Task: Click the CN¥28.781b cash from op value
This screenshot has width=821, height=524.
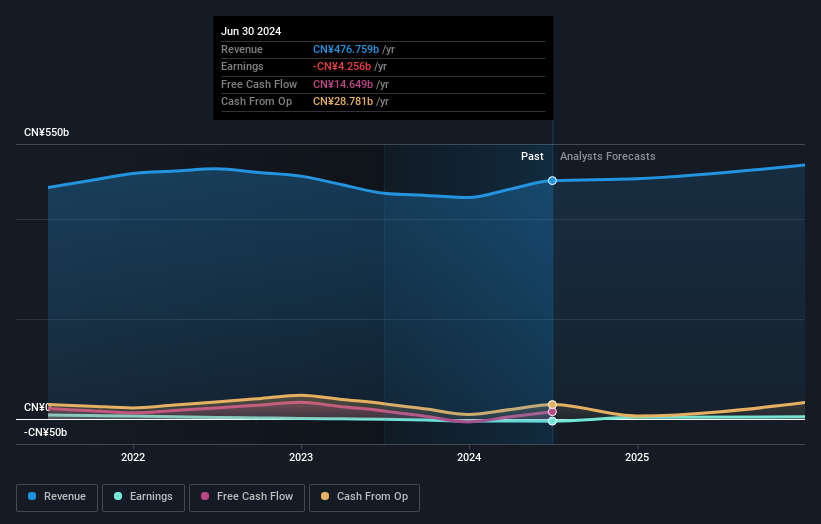Action: pos(343,102)
